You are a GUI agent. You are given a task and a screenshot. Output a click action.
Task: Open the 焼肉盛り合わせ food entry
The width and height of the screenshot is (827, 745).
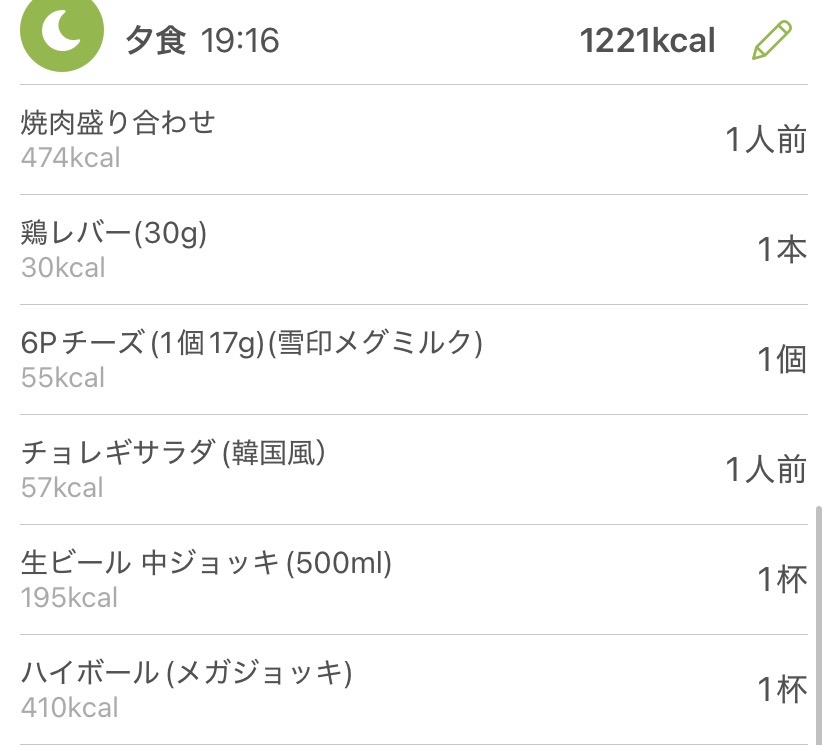pos(118,123)
